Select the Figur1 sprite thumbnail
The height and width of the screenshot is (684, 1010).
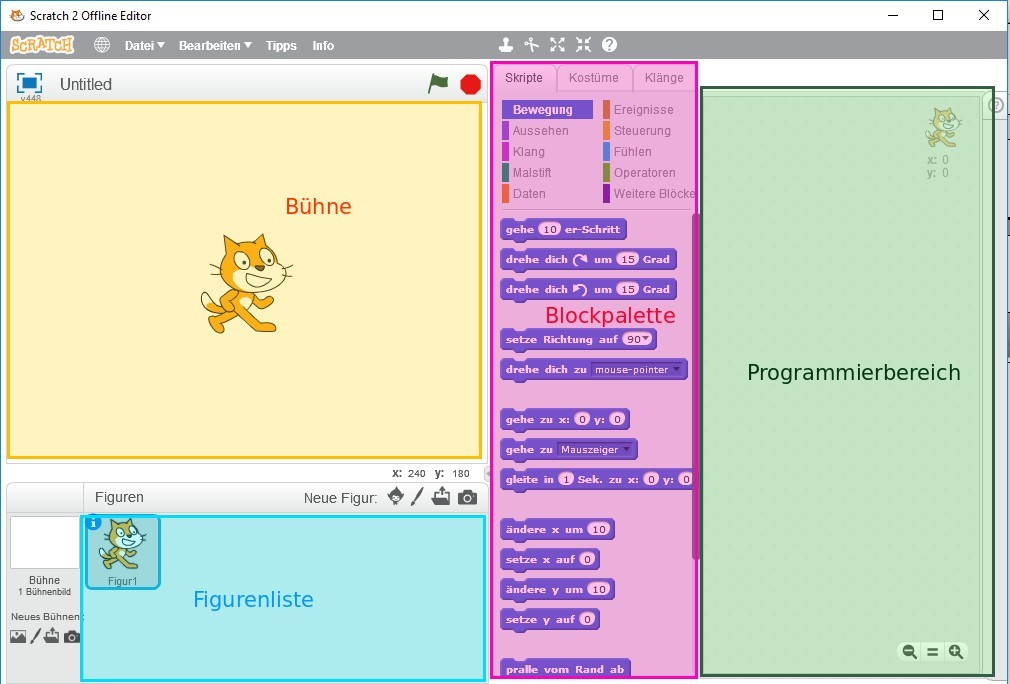point(121,552)
